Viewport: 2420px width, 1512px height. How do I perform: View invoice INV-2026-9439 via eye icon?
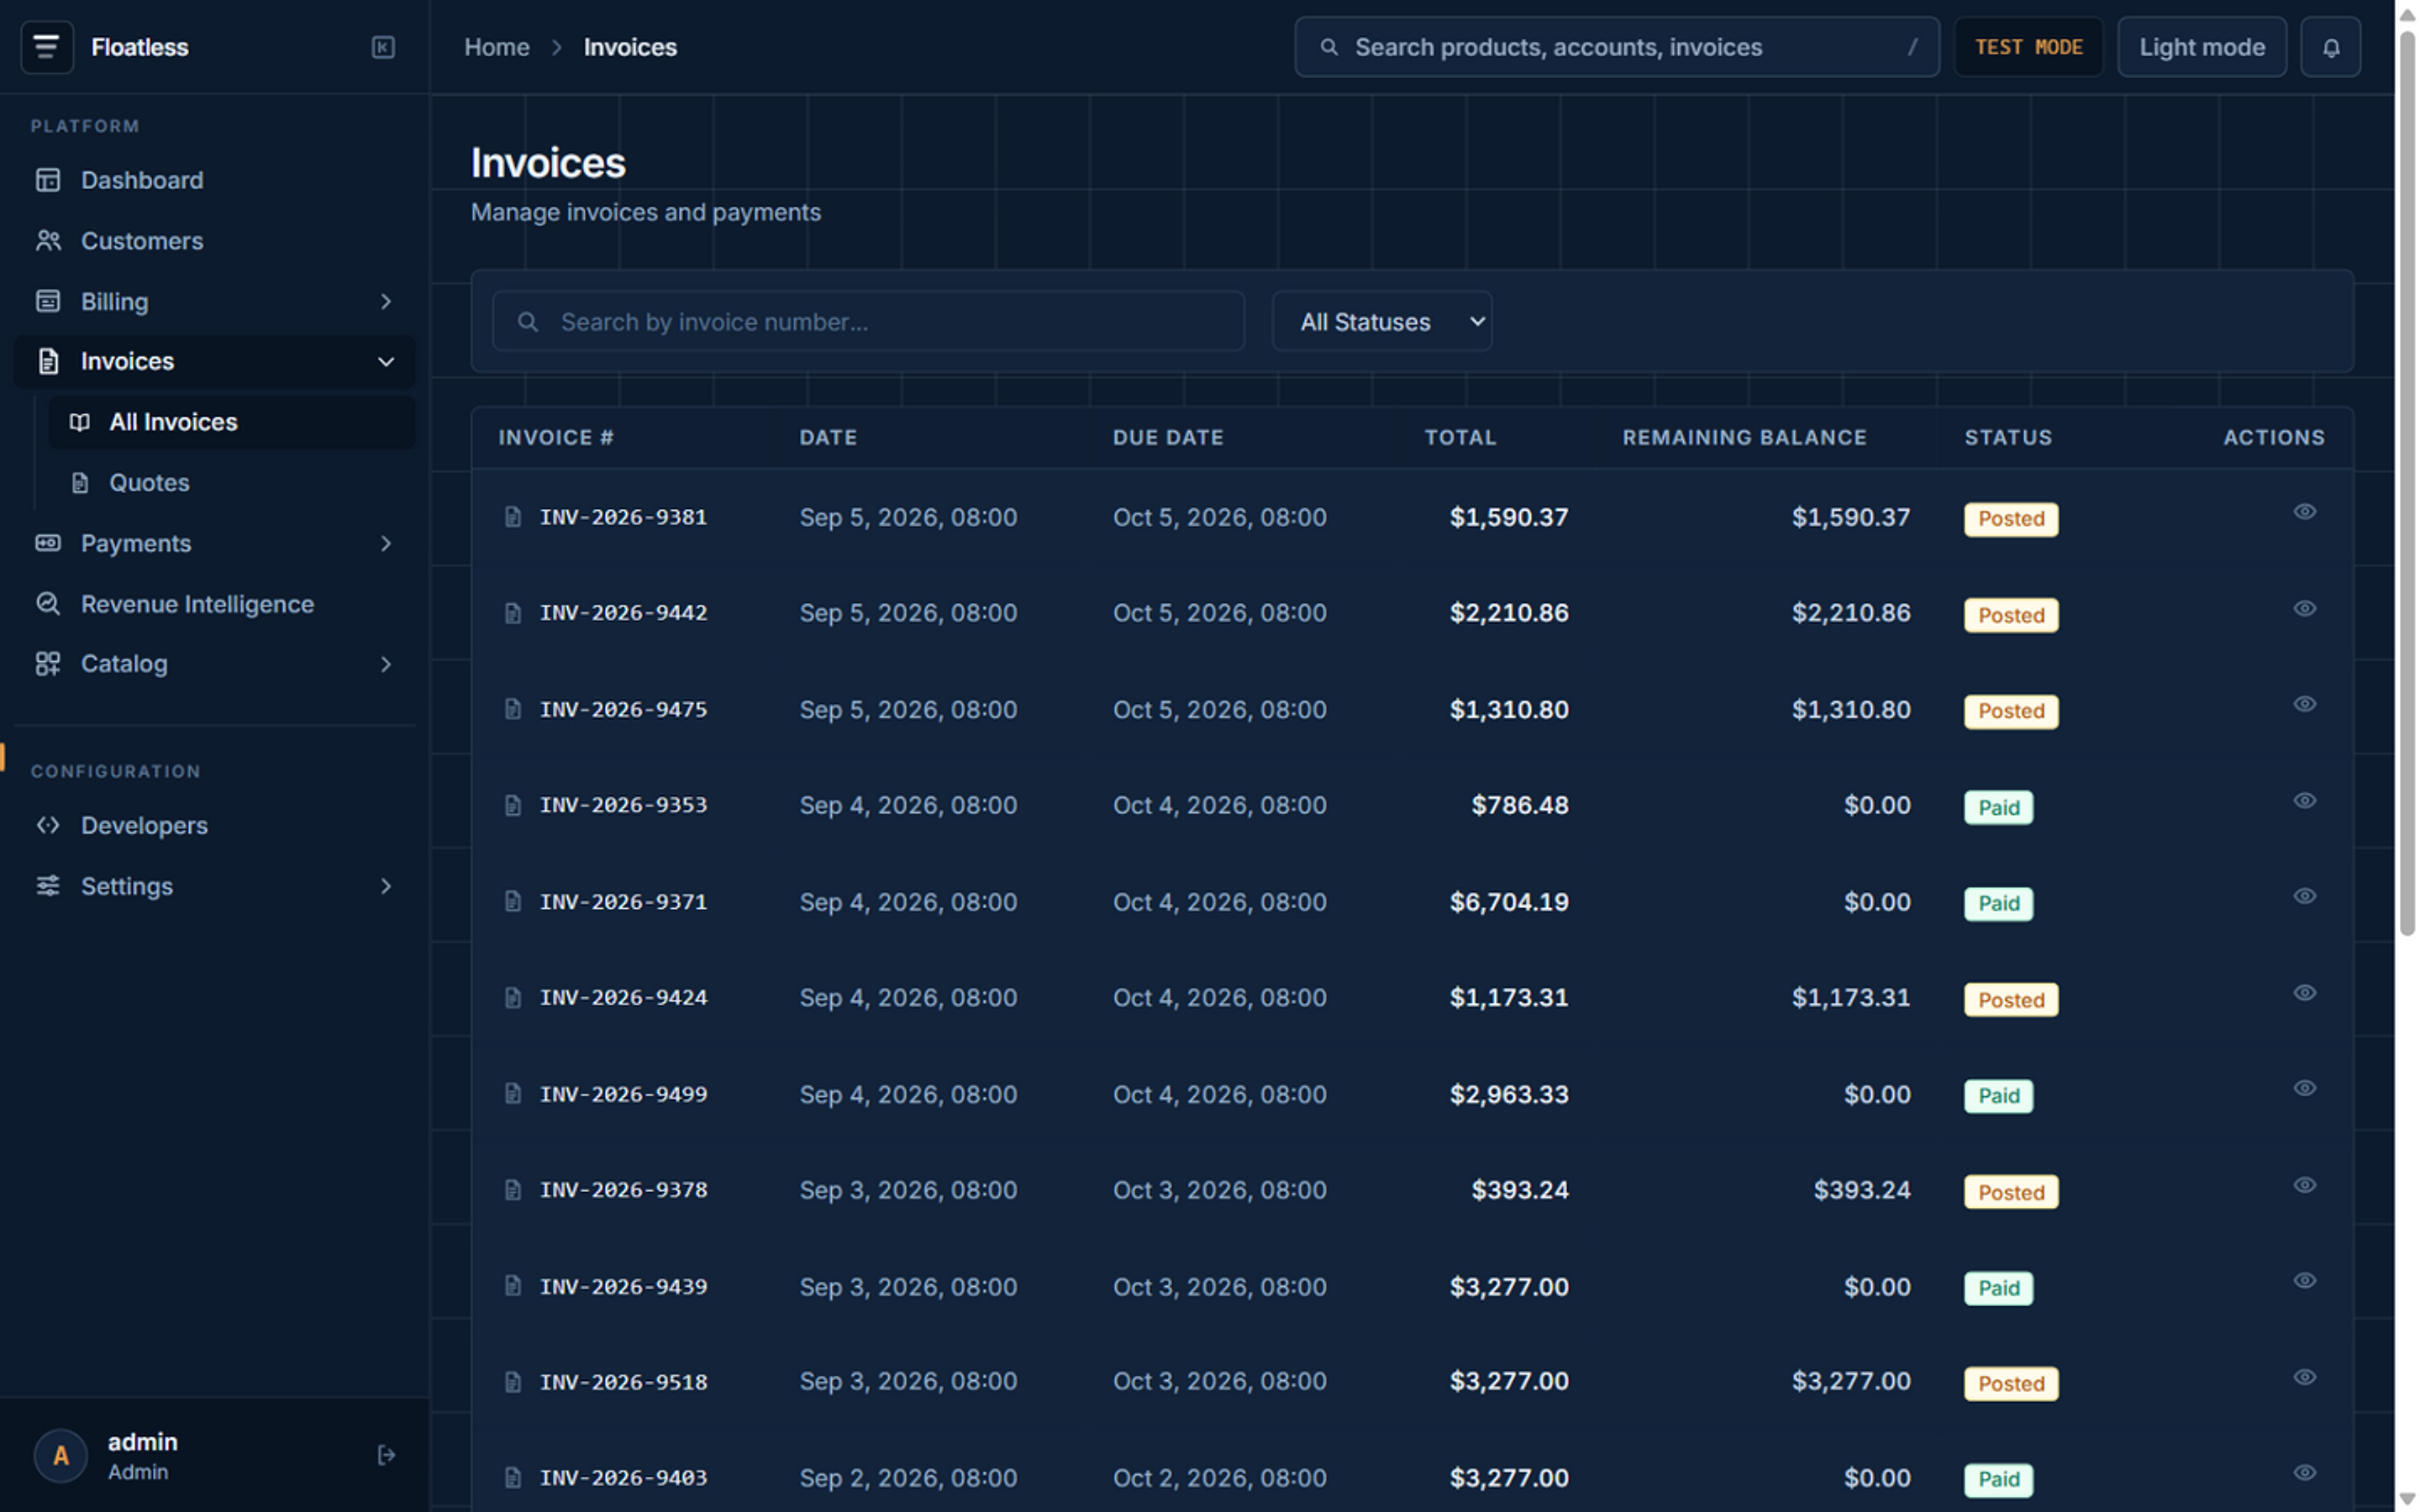click(2304, 1281)
